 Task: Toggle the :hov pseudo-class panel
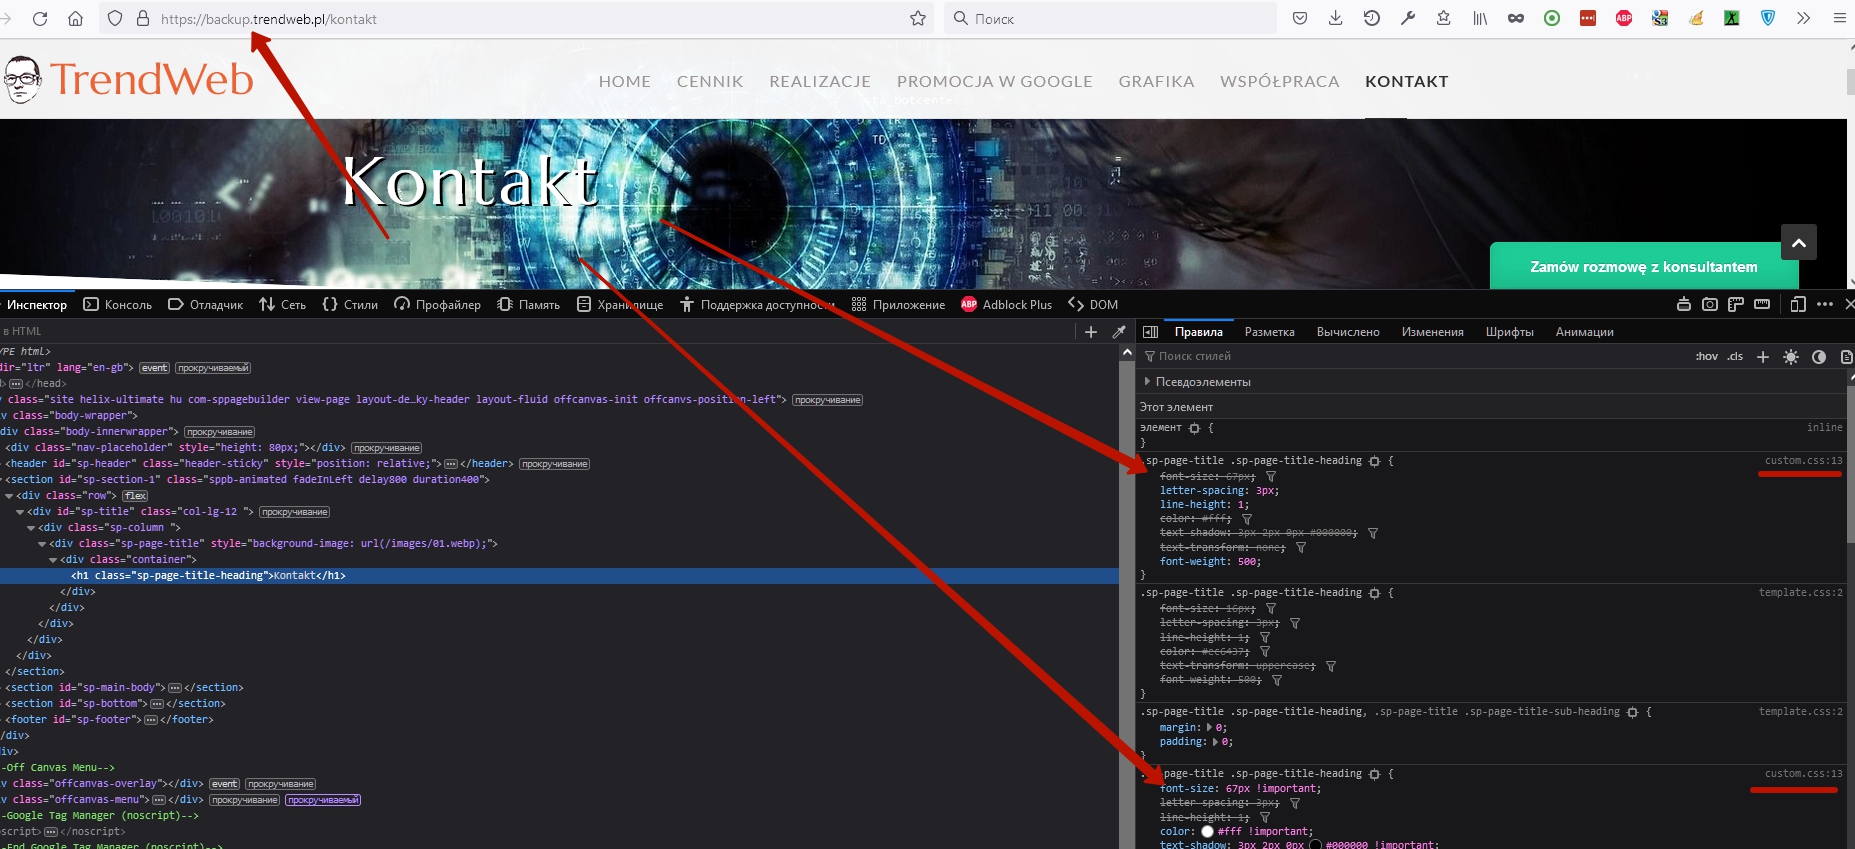click(x=1706, y=357)
